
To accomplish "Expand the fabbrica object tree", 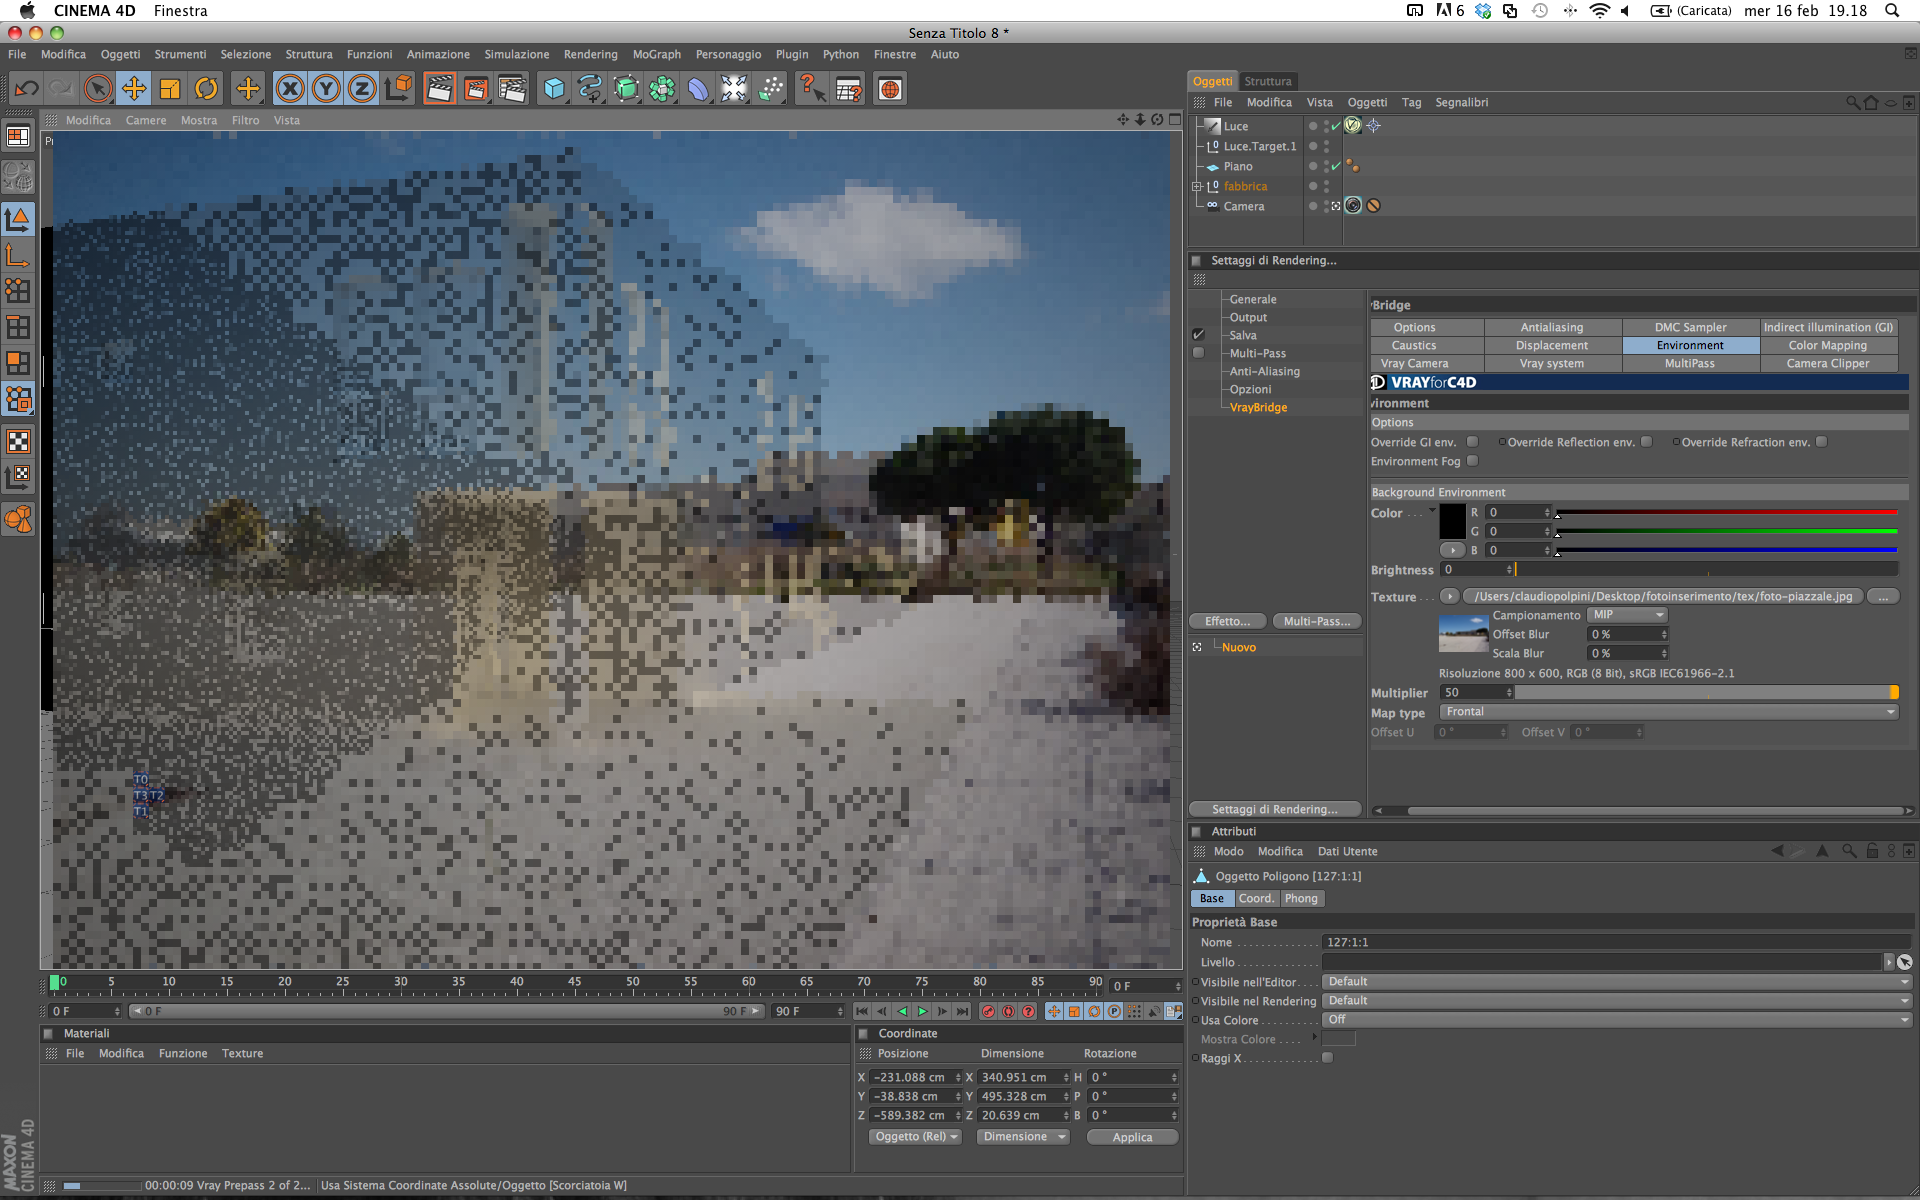I will pyautogui.click(x=1197, y=187).
